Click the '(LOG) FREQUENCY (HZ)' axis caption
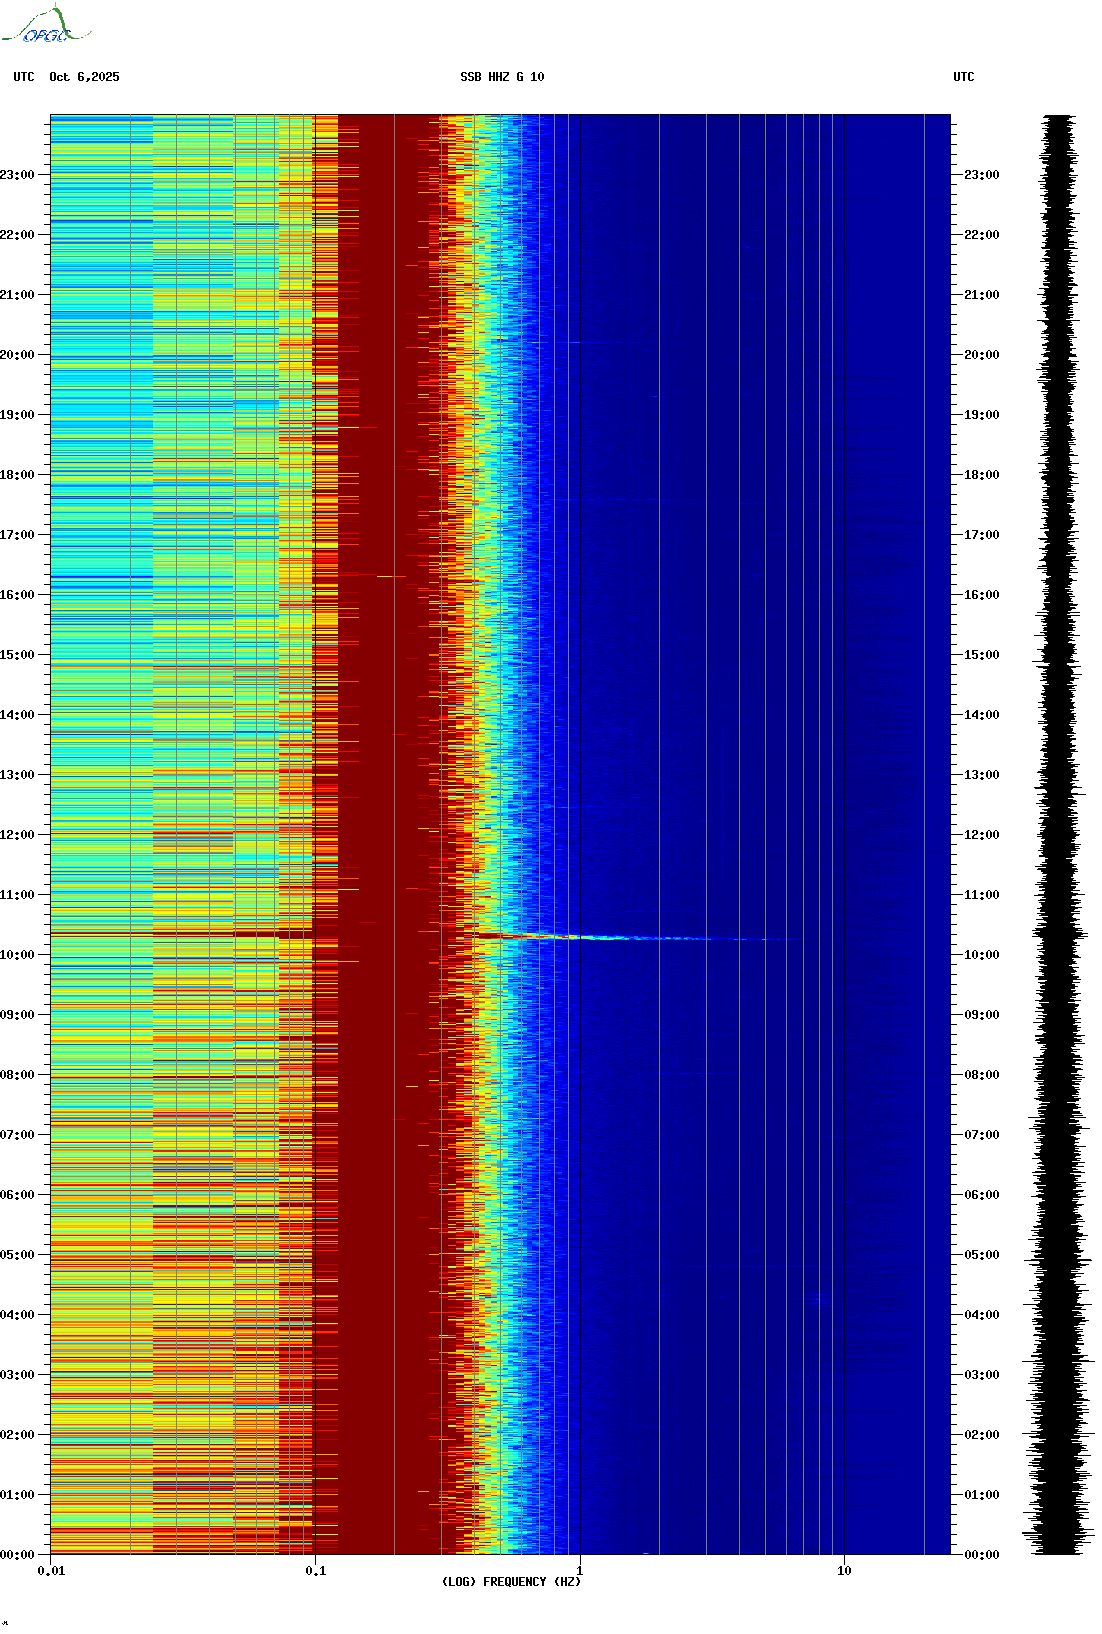Image resolution: width=1102 pixels, height=1634 pixels. point(511,1581)
